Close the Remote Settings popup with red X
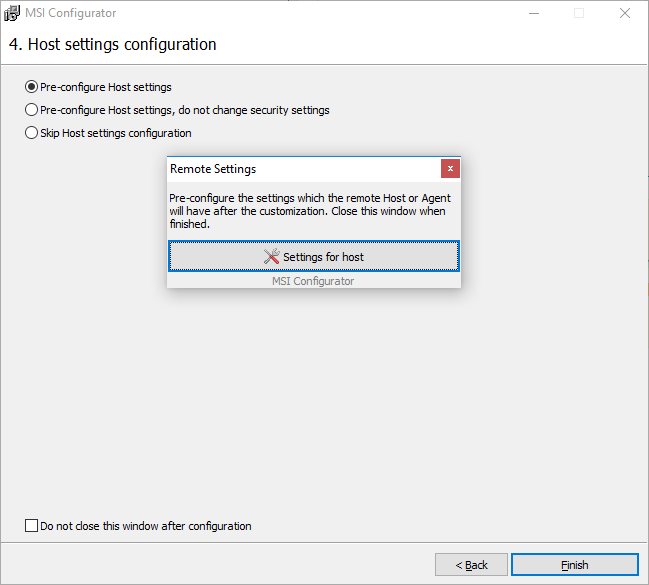This screenshot has width=649, height=585. coord(450,169)
